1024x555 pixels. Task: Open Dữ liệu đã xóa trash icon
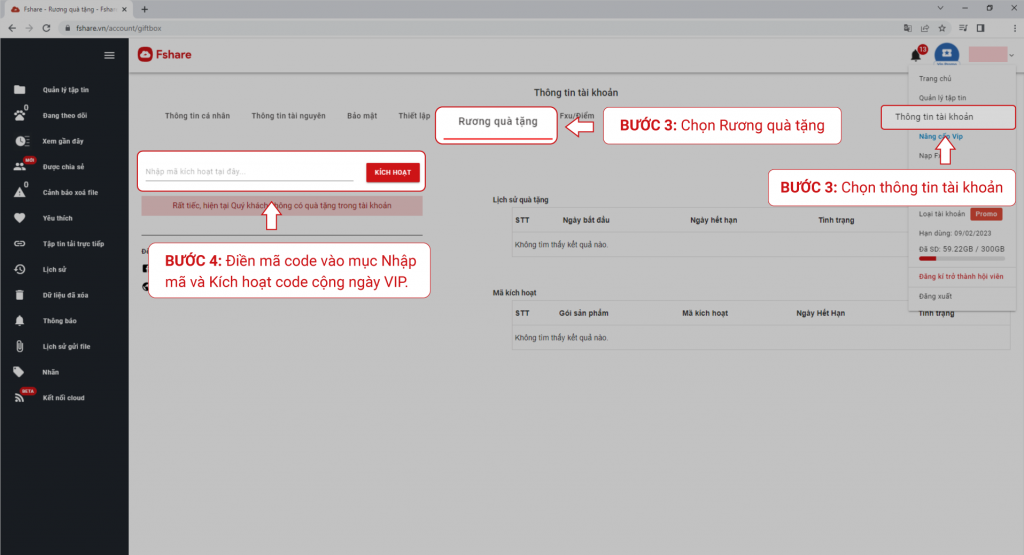20,295
